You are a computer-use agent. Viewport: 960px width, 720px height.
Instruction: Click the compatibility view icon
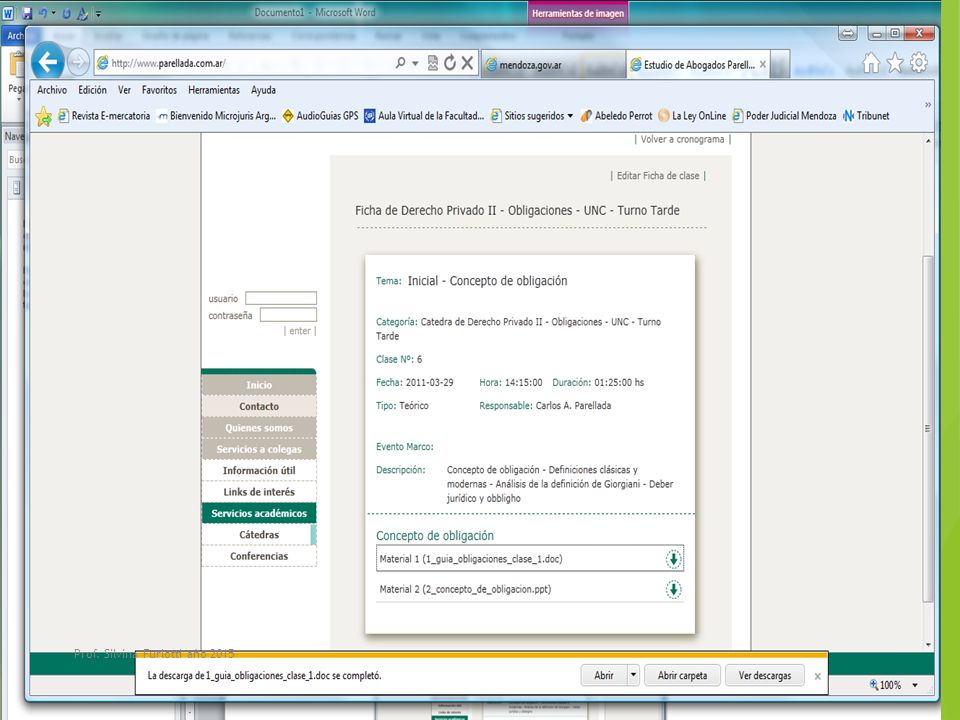coord(433,62)
